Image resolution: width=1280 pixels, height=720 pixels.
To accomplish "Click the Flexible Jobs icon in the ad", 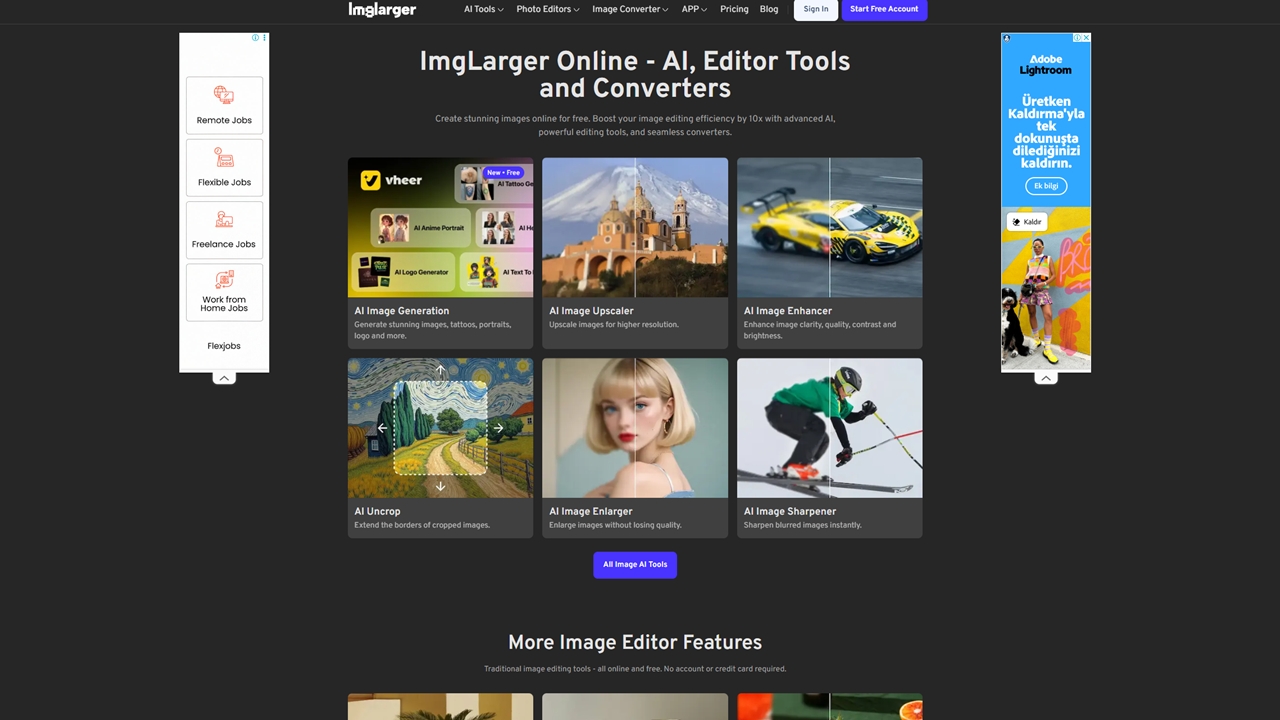I will (224, 158).
